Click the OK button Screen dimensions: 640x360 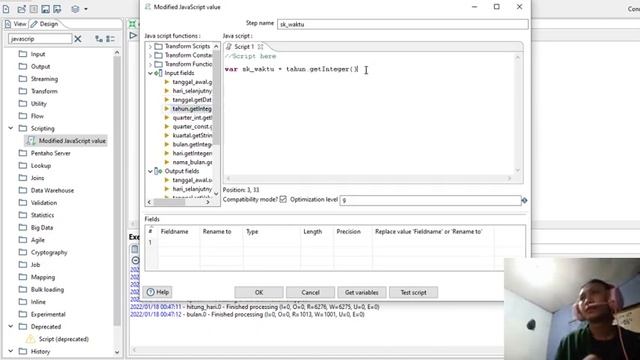pos(259,293)
